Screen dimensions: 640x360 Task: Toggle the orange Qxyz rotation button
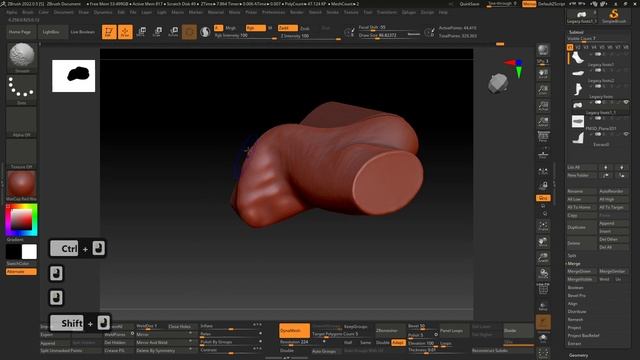(x=543, y=198)
